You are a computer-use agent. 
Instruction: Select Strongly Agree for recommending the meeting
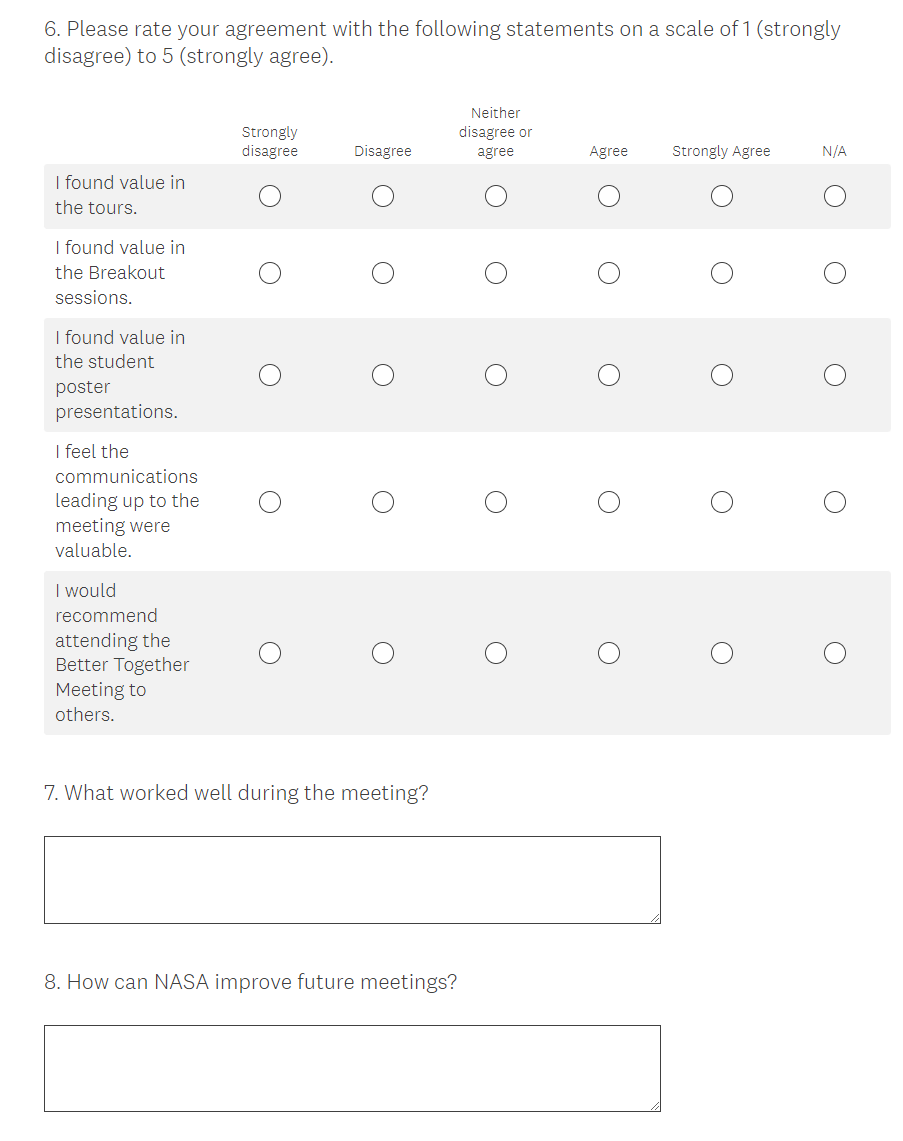tap(721, 653)
